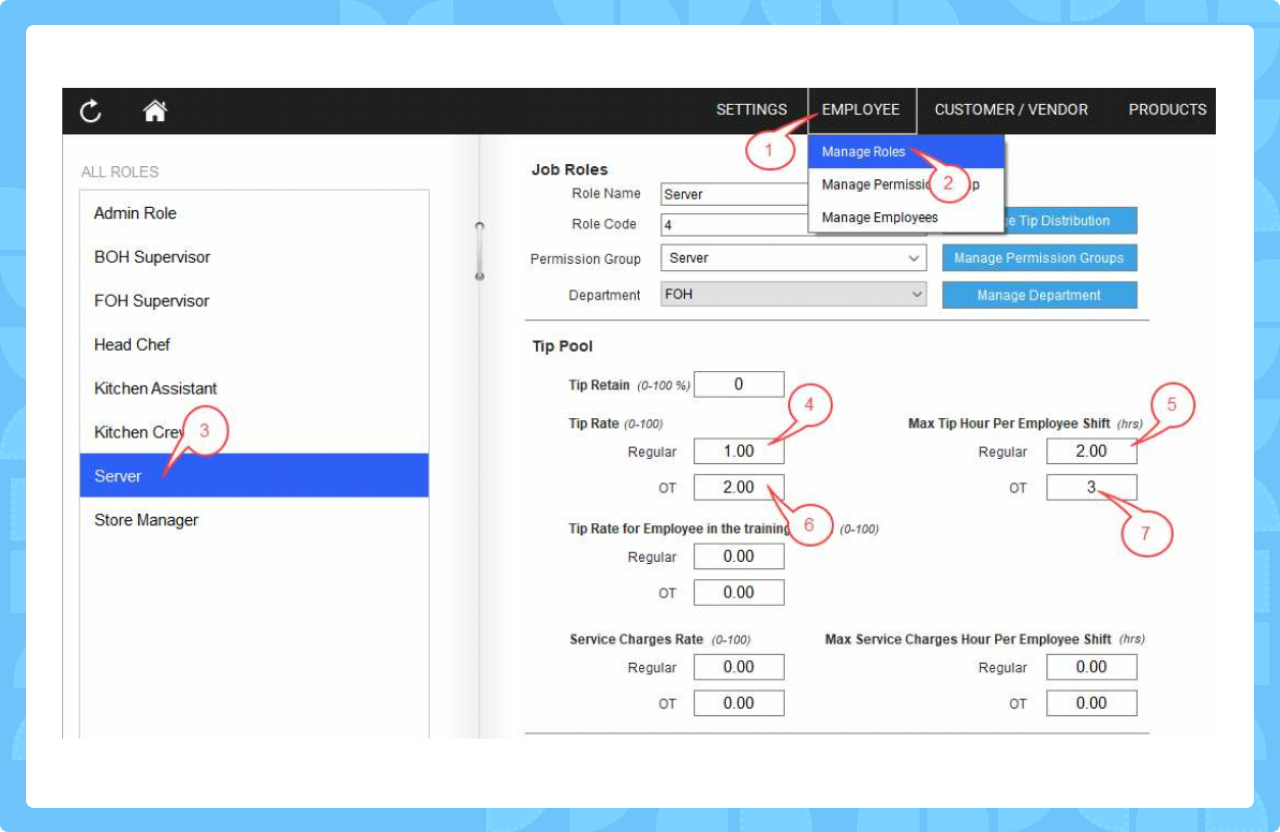
Task: Click the Manage Department button
Action: 1039,295
